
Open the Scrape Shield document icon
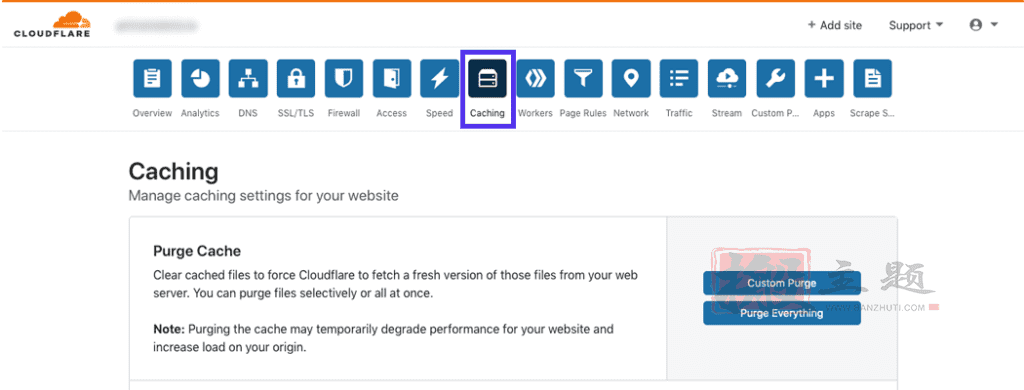[x=872, y=78]
